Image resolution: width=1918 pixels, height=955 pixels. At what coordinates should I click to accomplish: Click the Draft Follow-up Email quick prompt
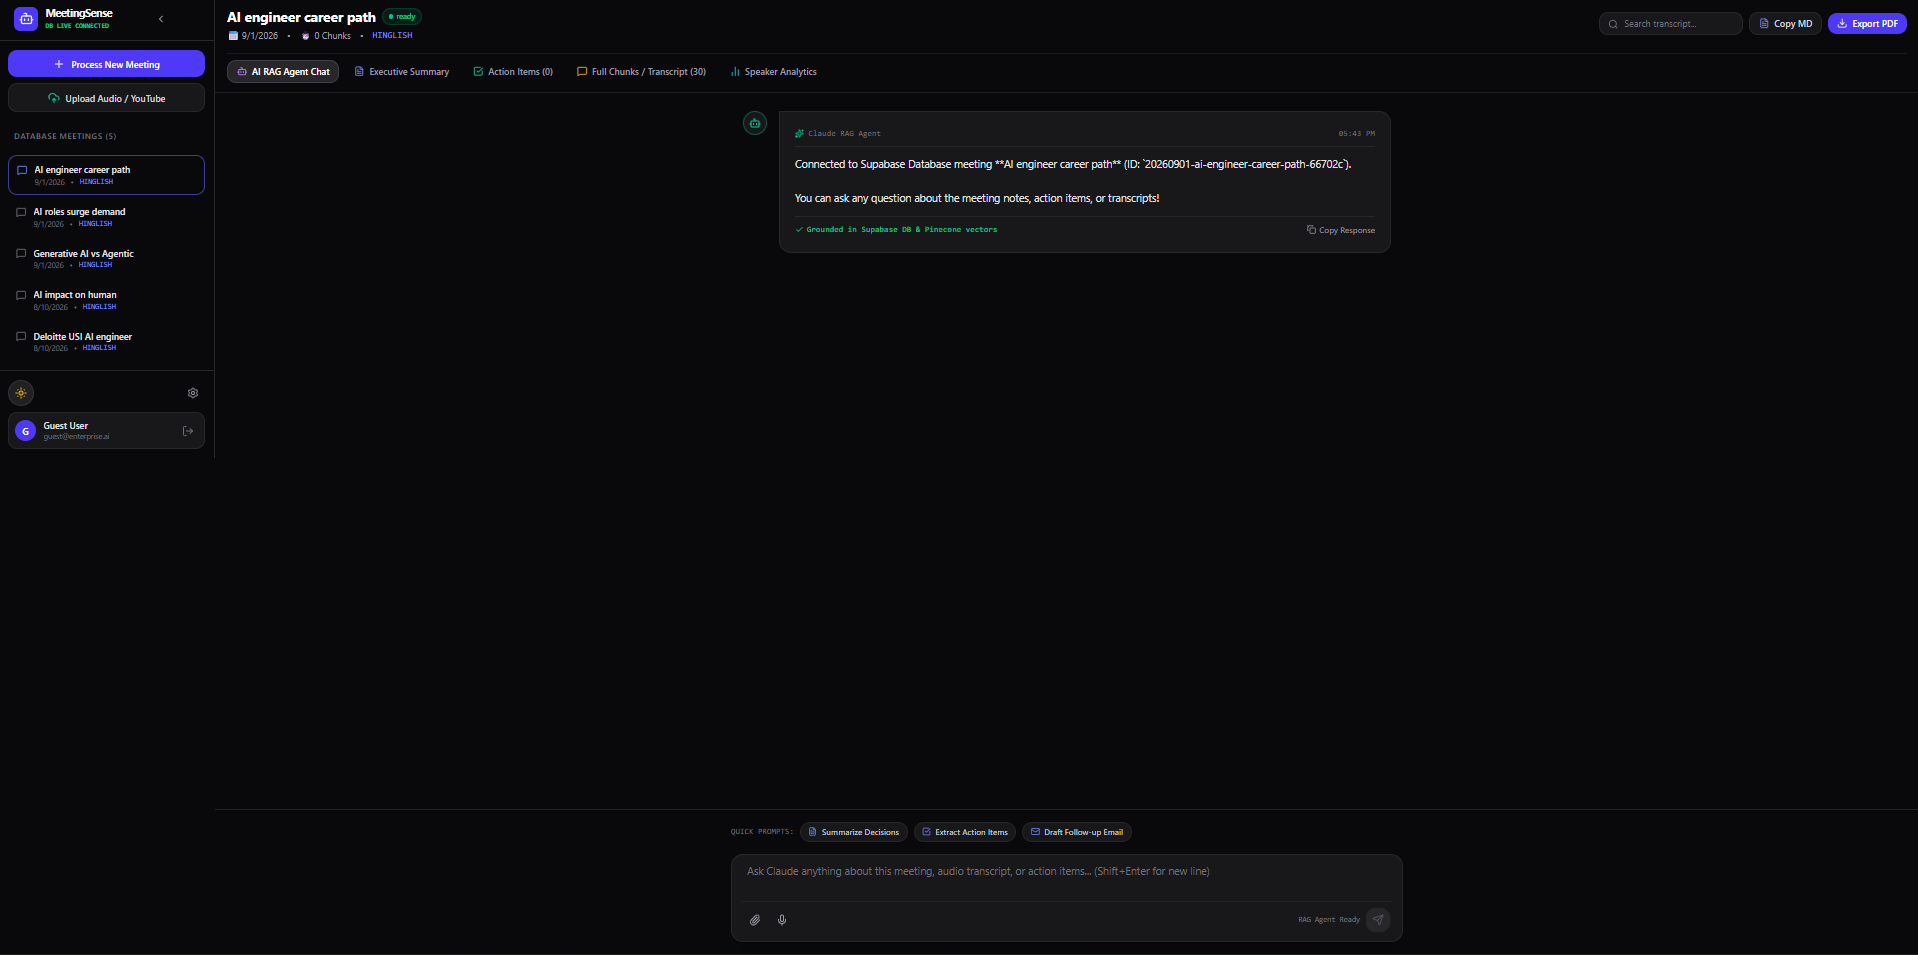pos(1076,832)
